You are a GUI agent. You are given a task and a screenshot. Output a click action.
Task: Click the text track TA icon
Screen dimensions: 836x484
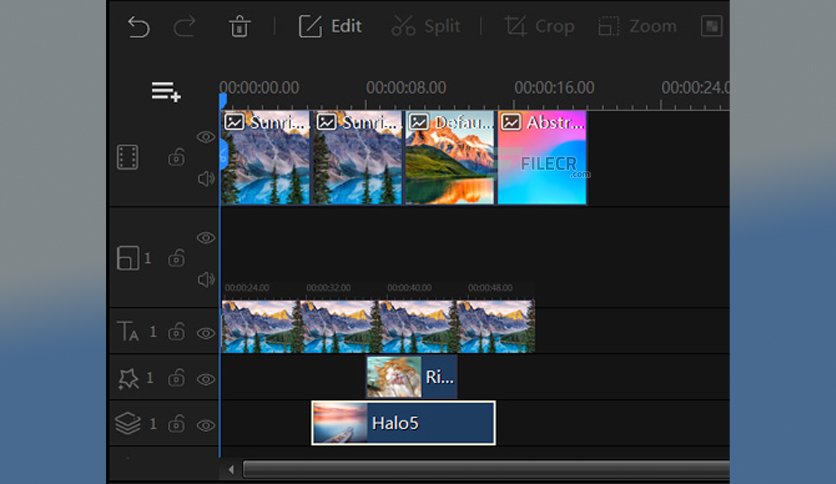128,331
